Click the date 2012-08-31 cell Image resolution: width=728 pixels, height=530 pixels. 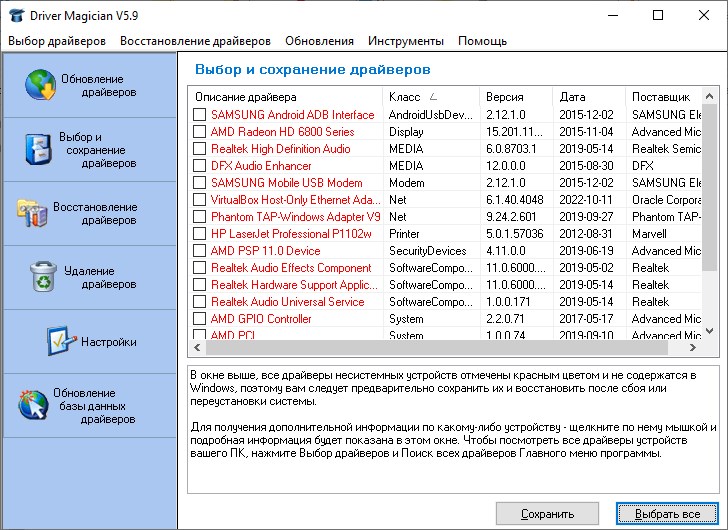tap(586, 233)
